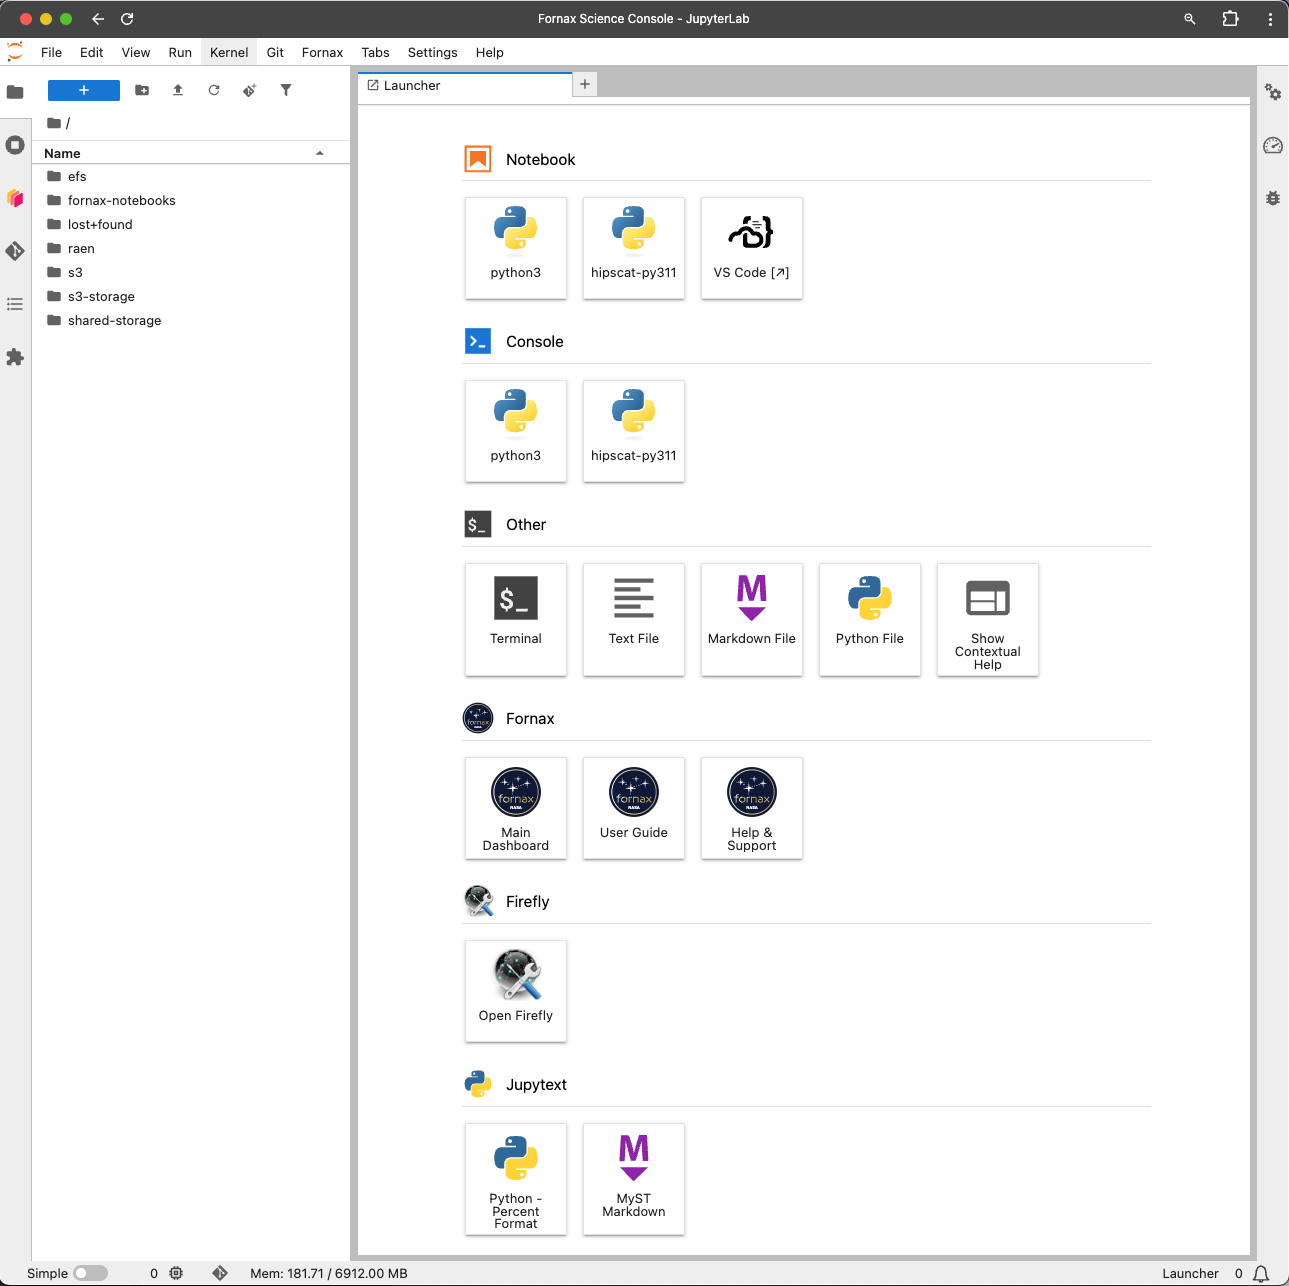Click the Git sidebar icon
The image size is (1289, 1286).
pyautogui.click(x=15, y=251)
